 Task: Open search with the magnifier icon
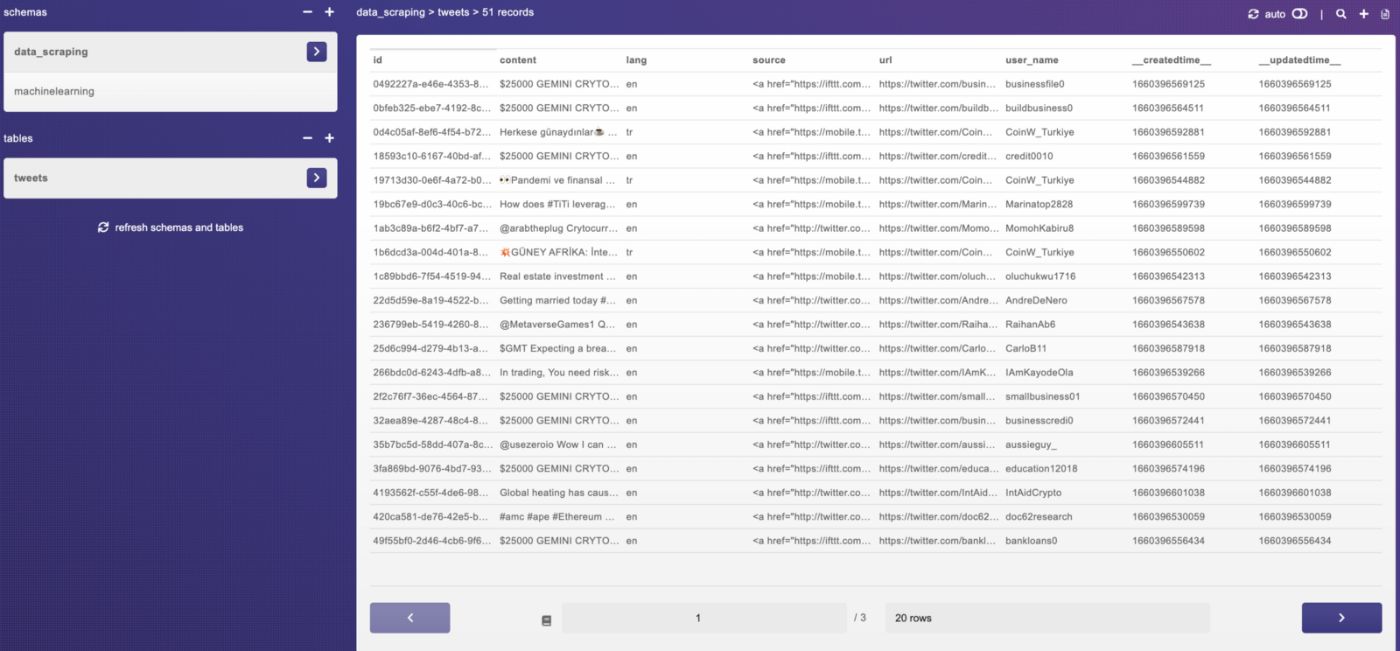1341,14
